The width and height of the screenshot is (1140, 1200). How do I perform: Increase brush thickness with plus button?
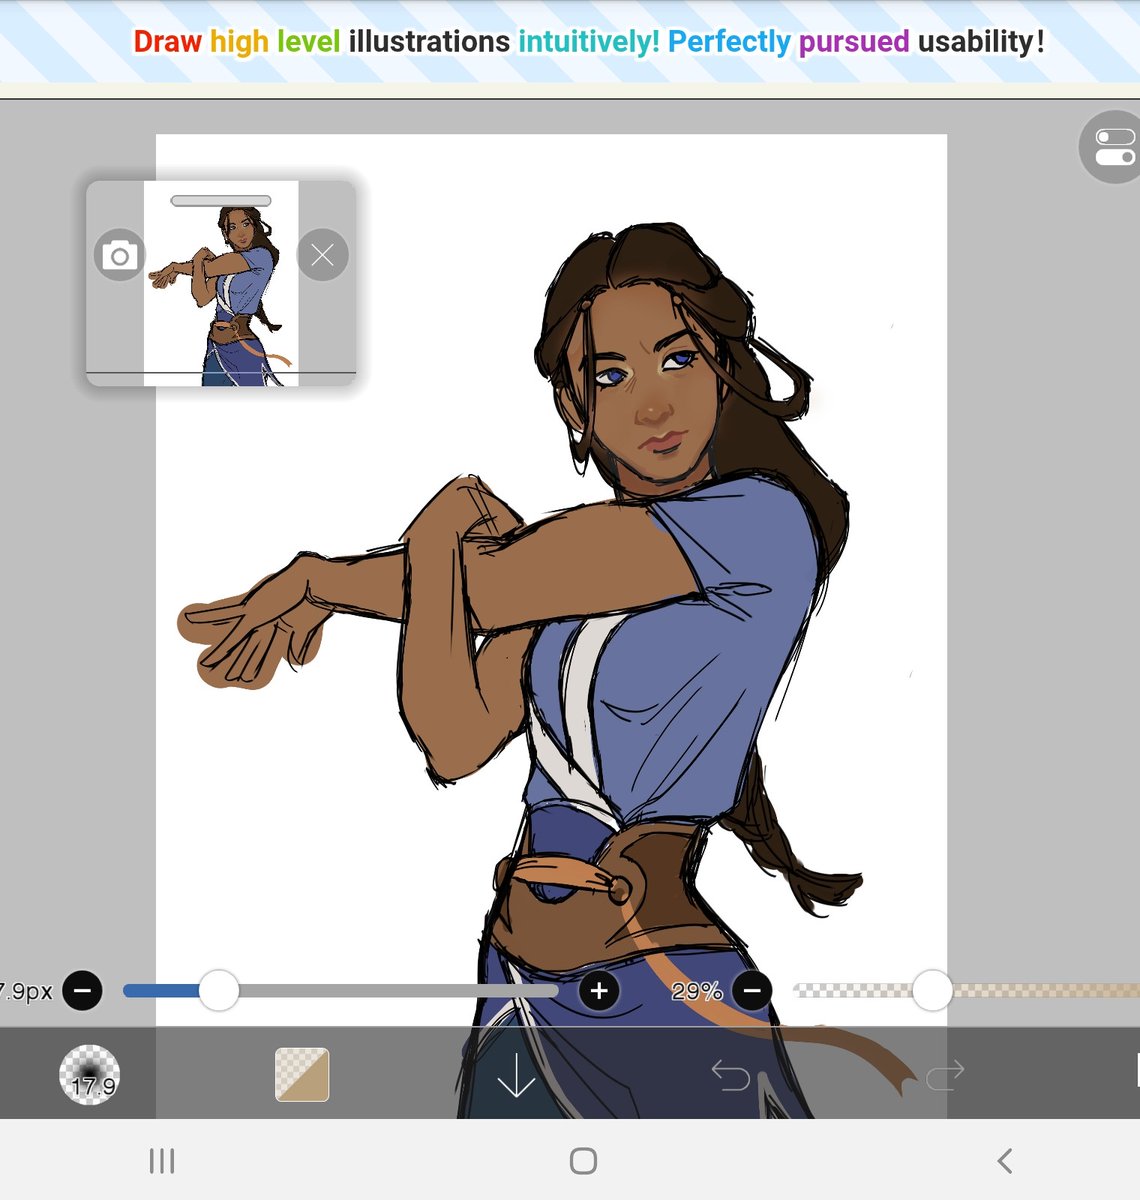pyautogui.click(x=599, y=991)
